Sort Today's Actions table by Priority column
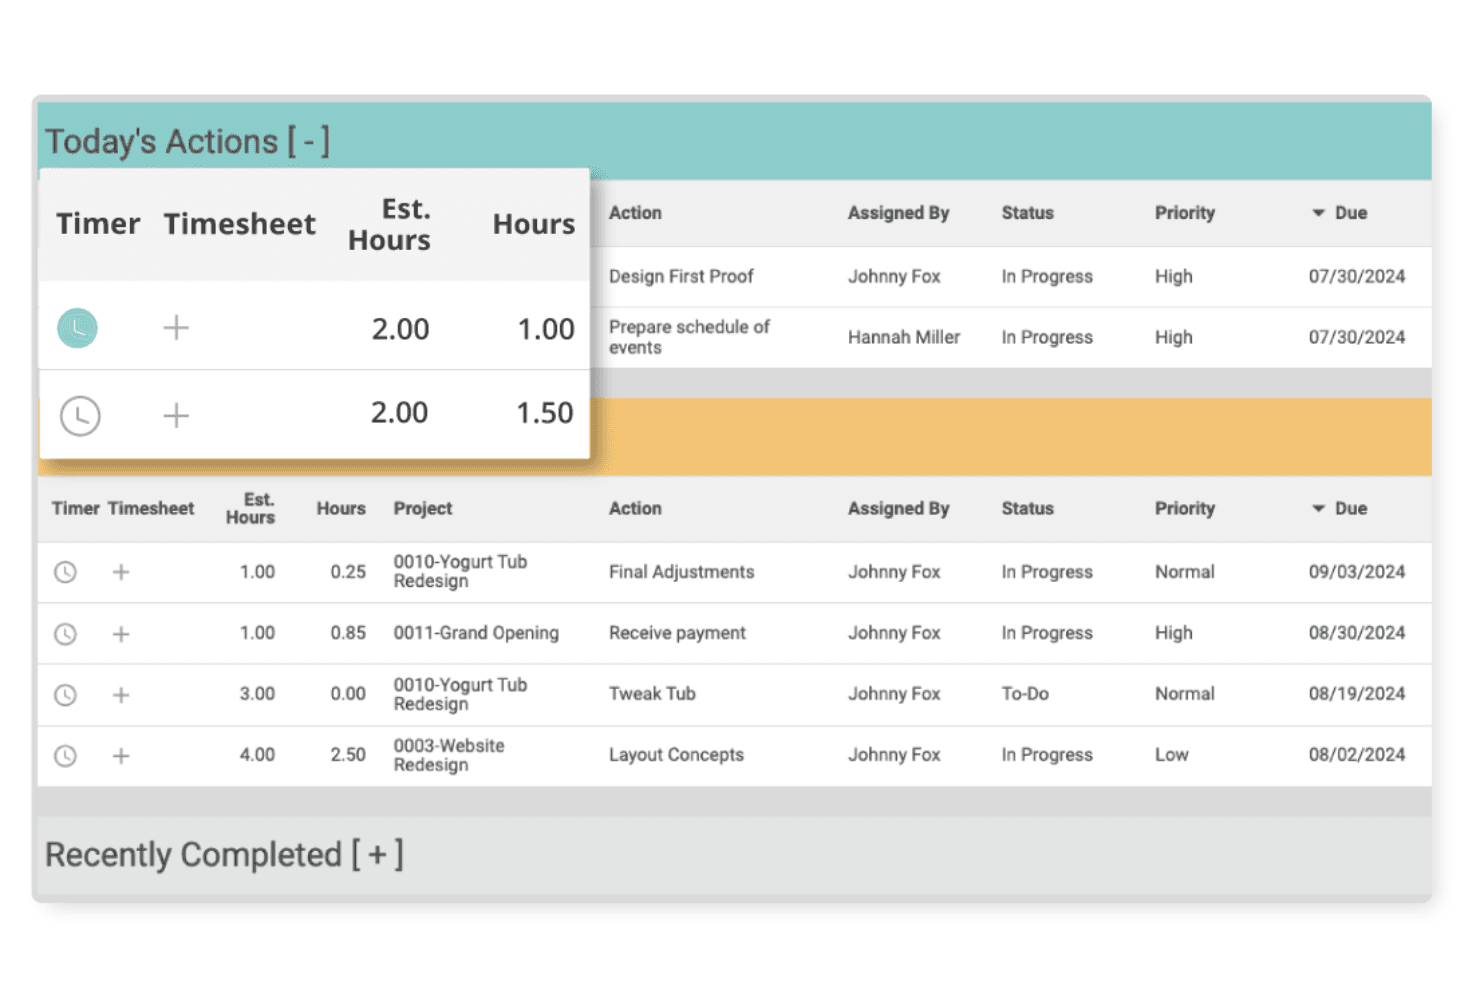 pyautogui.click(x=1185, y=213)
